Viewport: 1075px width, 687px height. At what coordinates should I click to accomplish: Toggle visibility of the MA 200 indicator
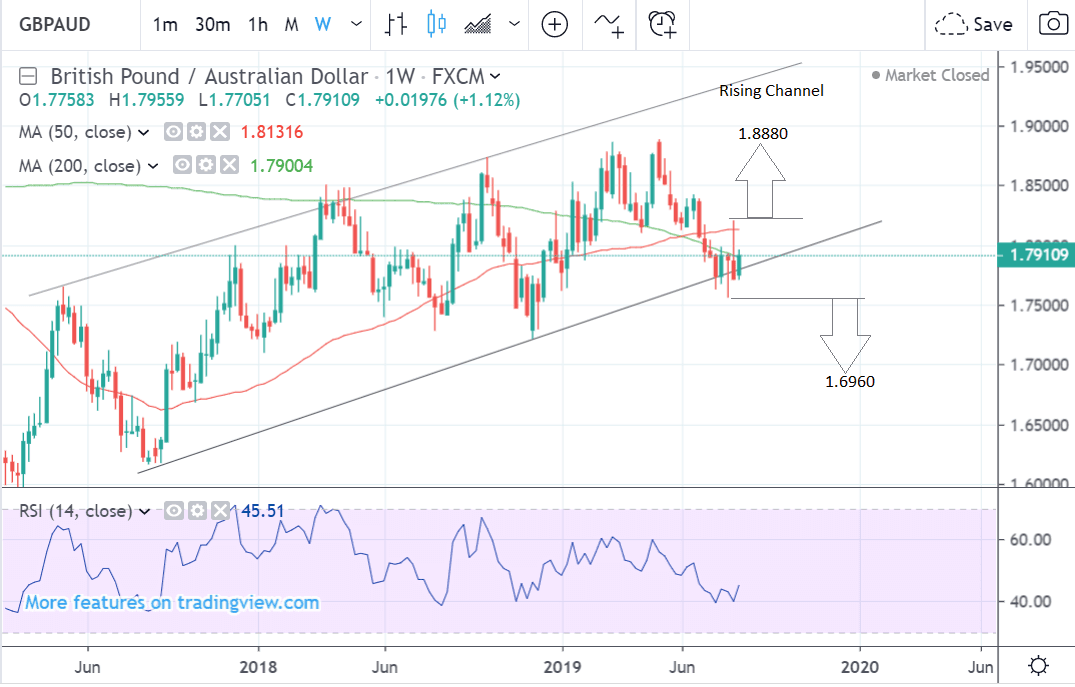click(x=181, y=166)
